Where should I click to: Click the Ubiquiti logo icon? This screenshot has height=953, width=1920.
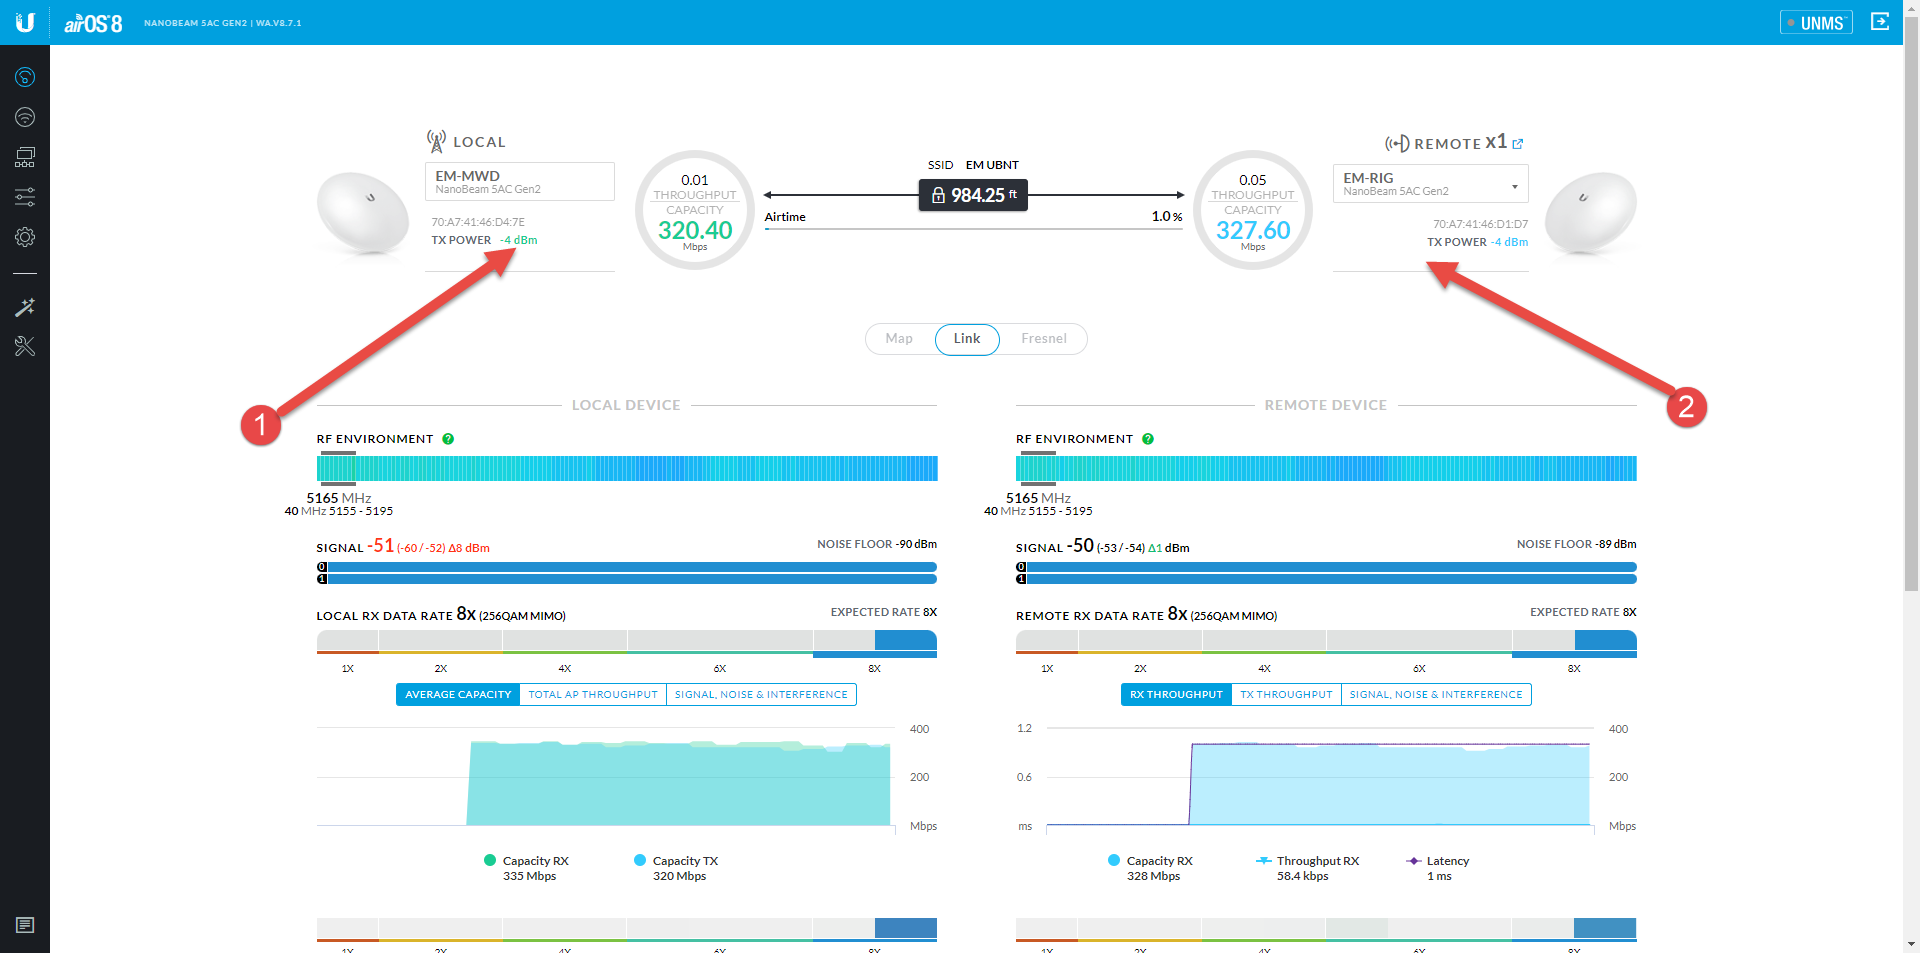tap(25, 22)
